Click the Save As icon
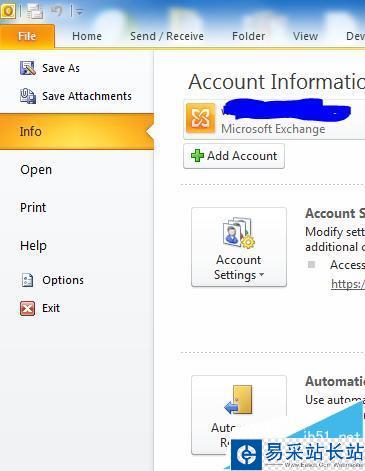Image resolution: width=365 pixels, height=471 pixels. (28, 68)
